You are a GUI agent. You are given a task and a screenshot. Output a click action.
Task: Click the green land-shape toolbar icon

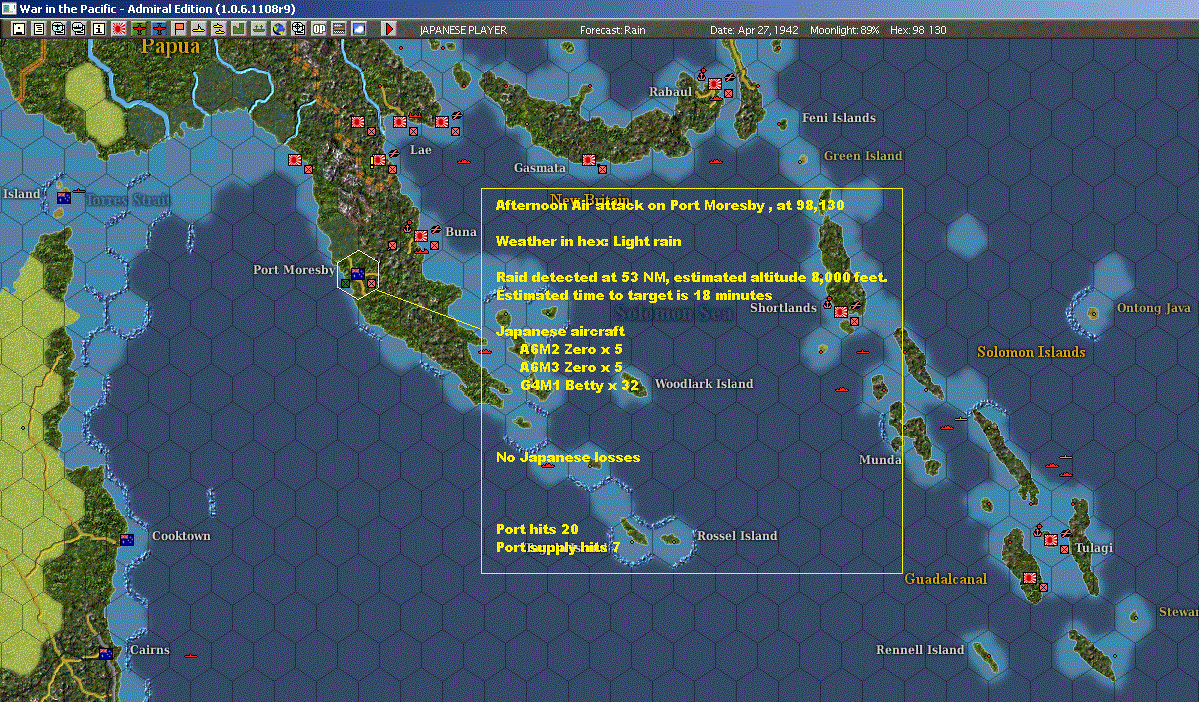[239, 29]
